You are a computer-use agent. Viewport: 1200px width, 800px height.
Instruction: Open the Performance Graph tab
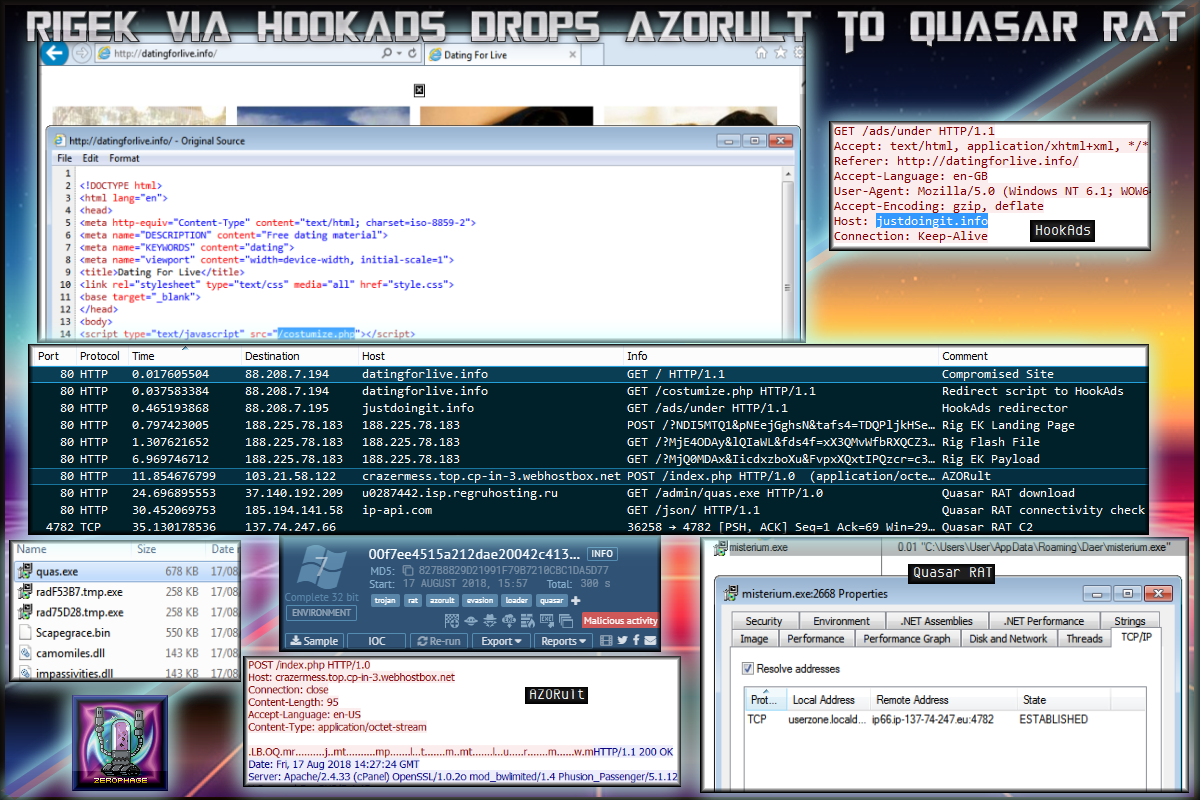click(x=908, y=638)
